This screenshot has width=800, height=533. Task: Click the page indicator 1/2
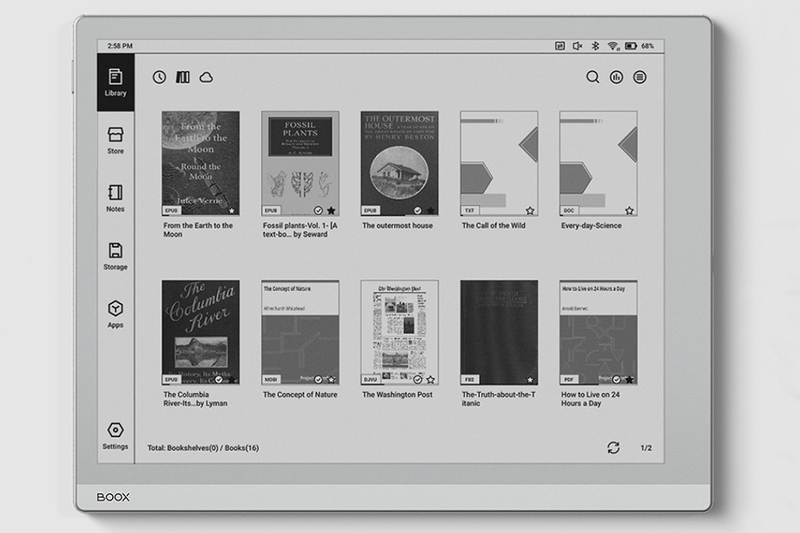[646, 448]
